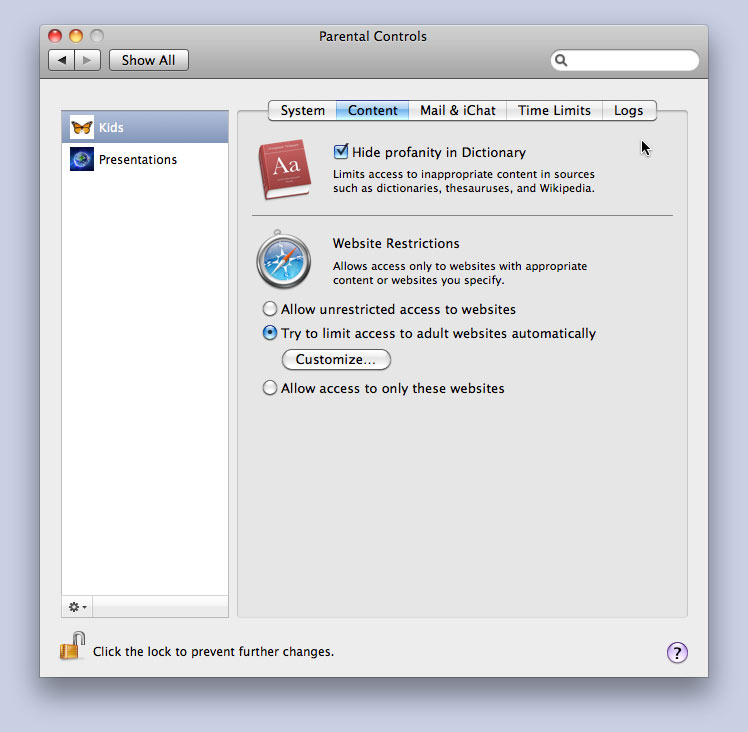
Task: Click inside the search field
Action: 632,60
